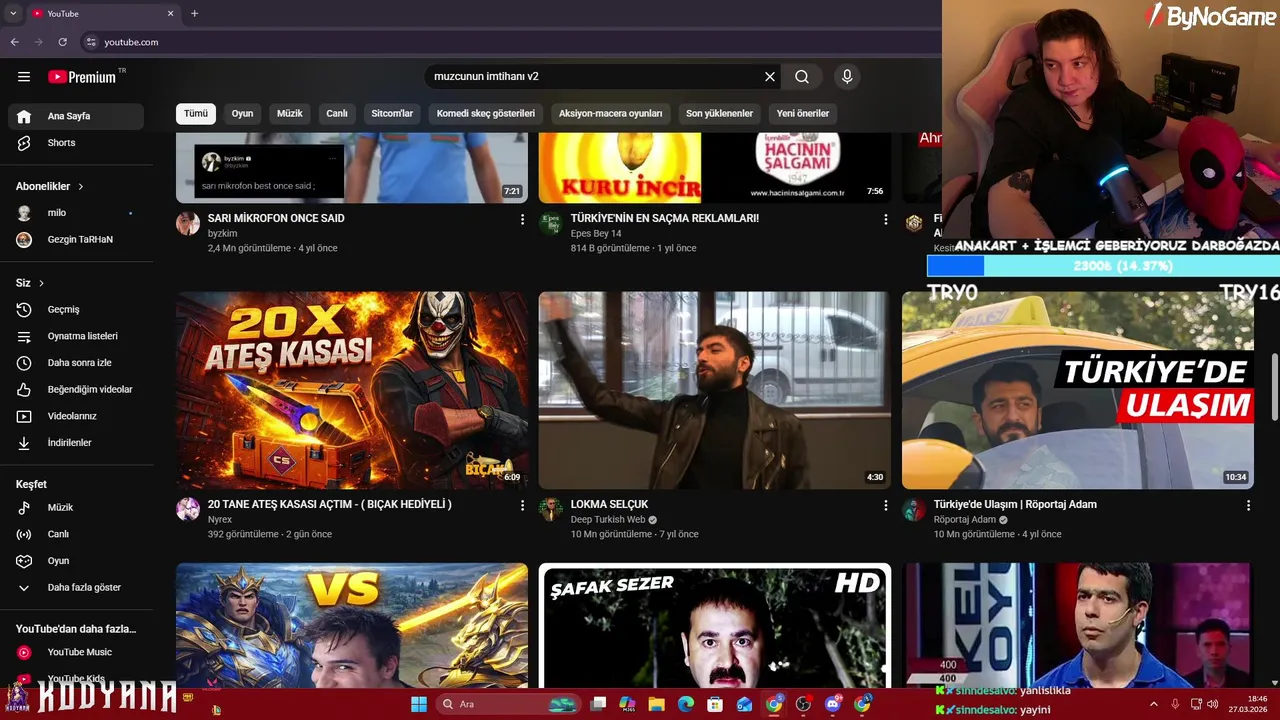
Task: Select the Aksiyon-macera oyunları chip
Action: [611, 114]
